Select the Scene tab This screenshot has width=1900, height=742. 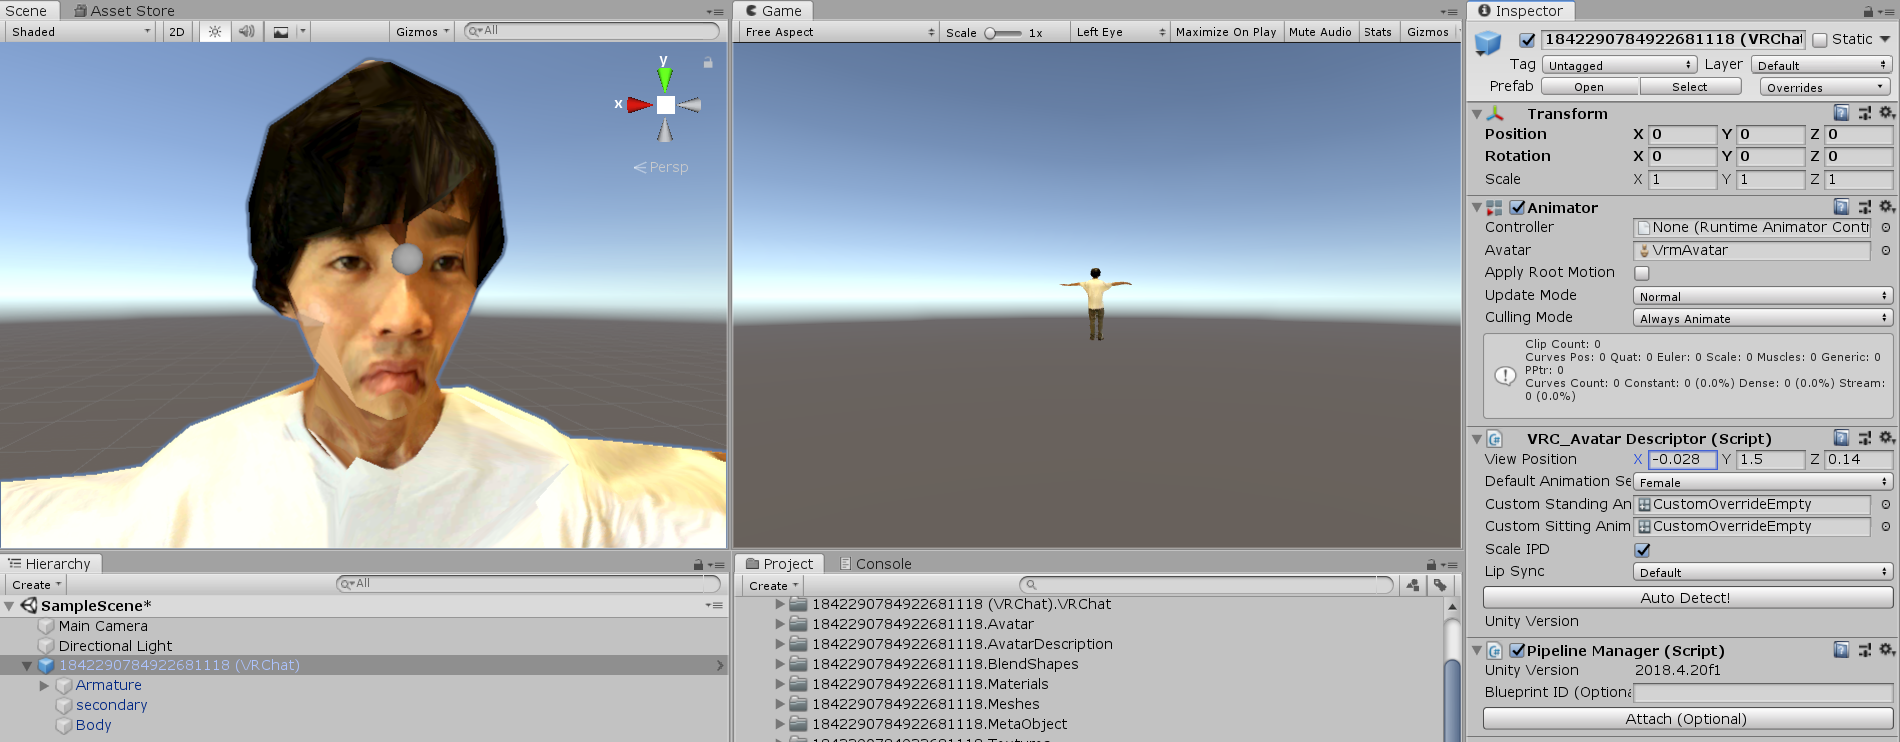coord(27,11)
